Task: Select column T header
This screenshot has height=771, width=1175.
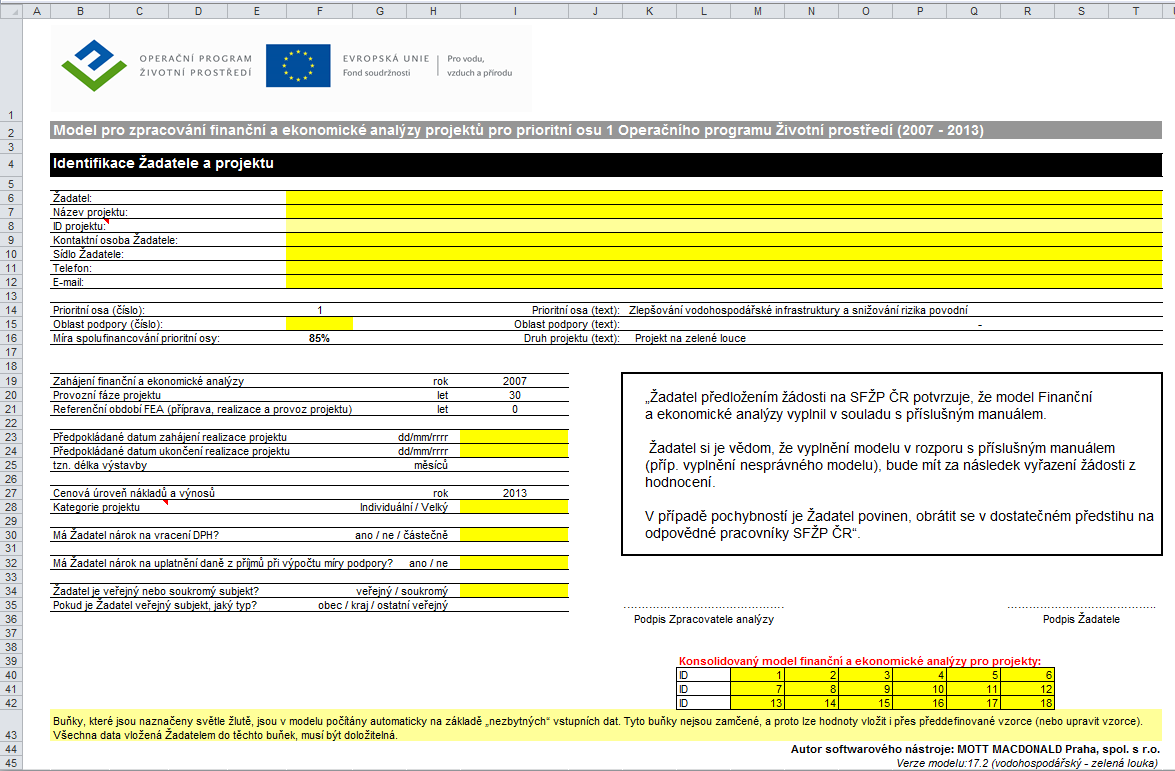Action: point(1135,11)
